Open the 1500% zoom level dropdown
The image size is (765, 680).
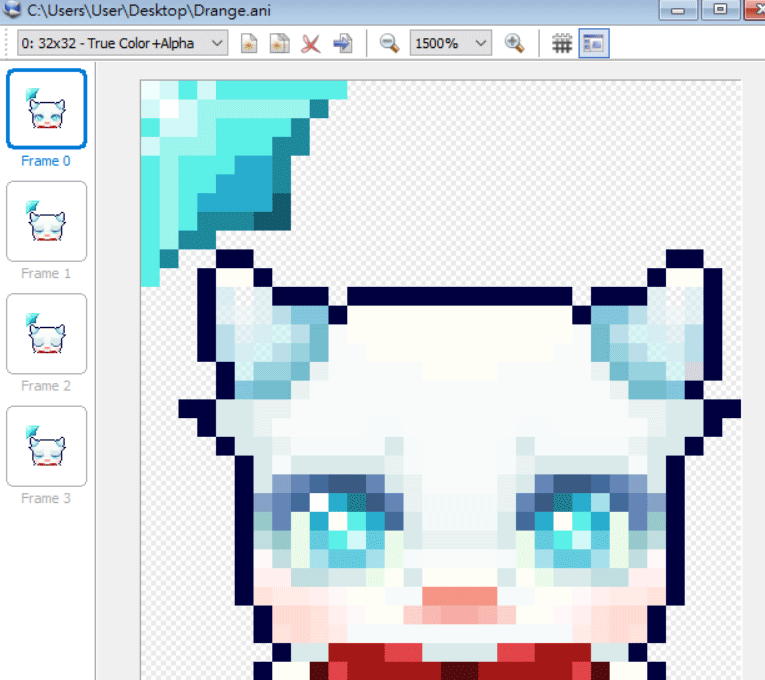click(450, 43)
